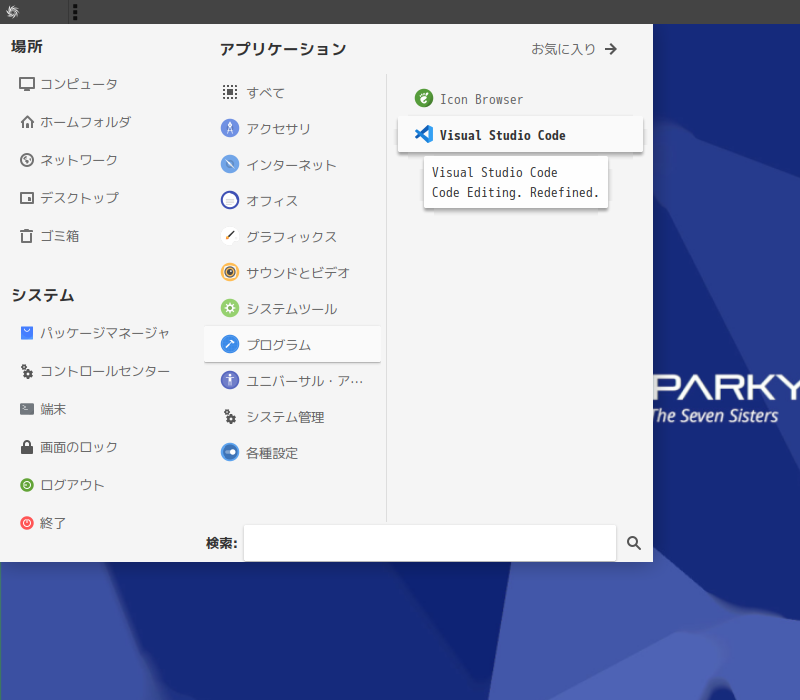
Task: Click the ユニバーサル・ア… category label
Action: pos(305,381)
